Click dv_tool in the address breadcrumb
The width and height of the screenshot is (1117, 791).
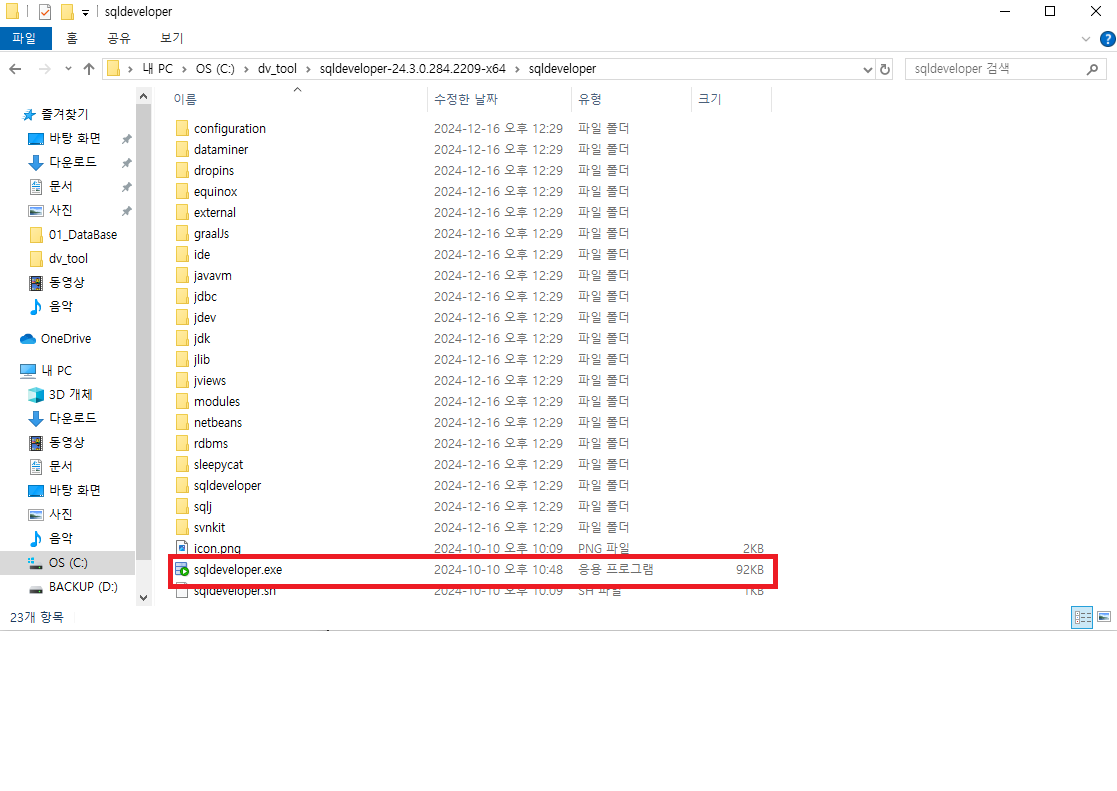pos(277,69)
